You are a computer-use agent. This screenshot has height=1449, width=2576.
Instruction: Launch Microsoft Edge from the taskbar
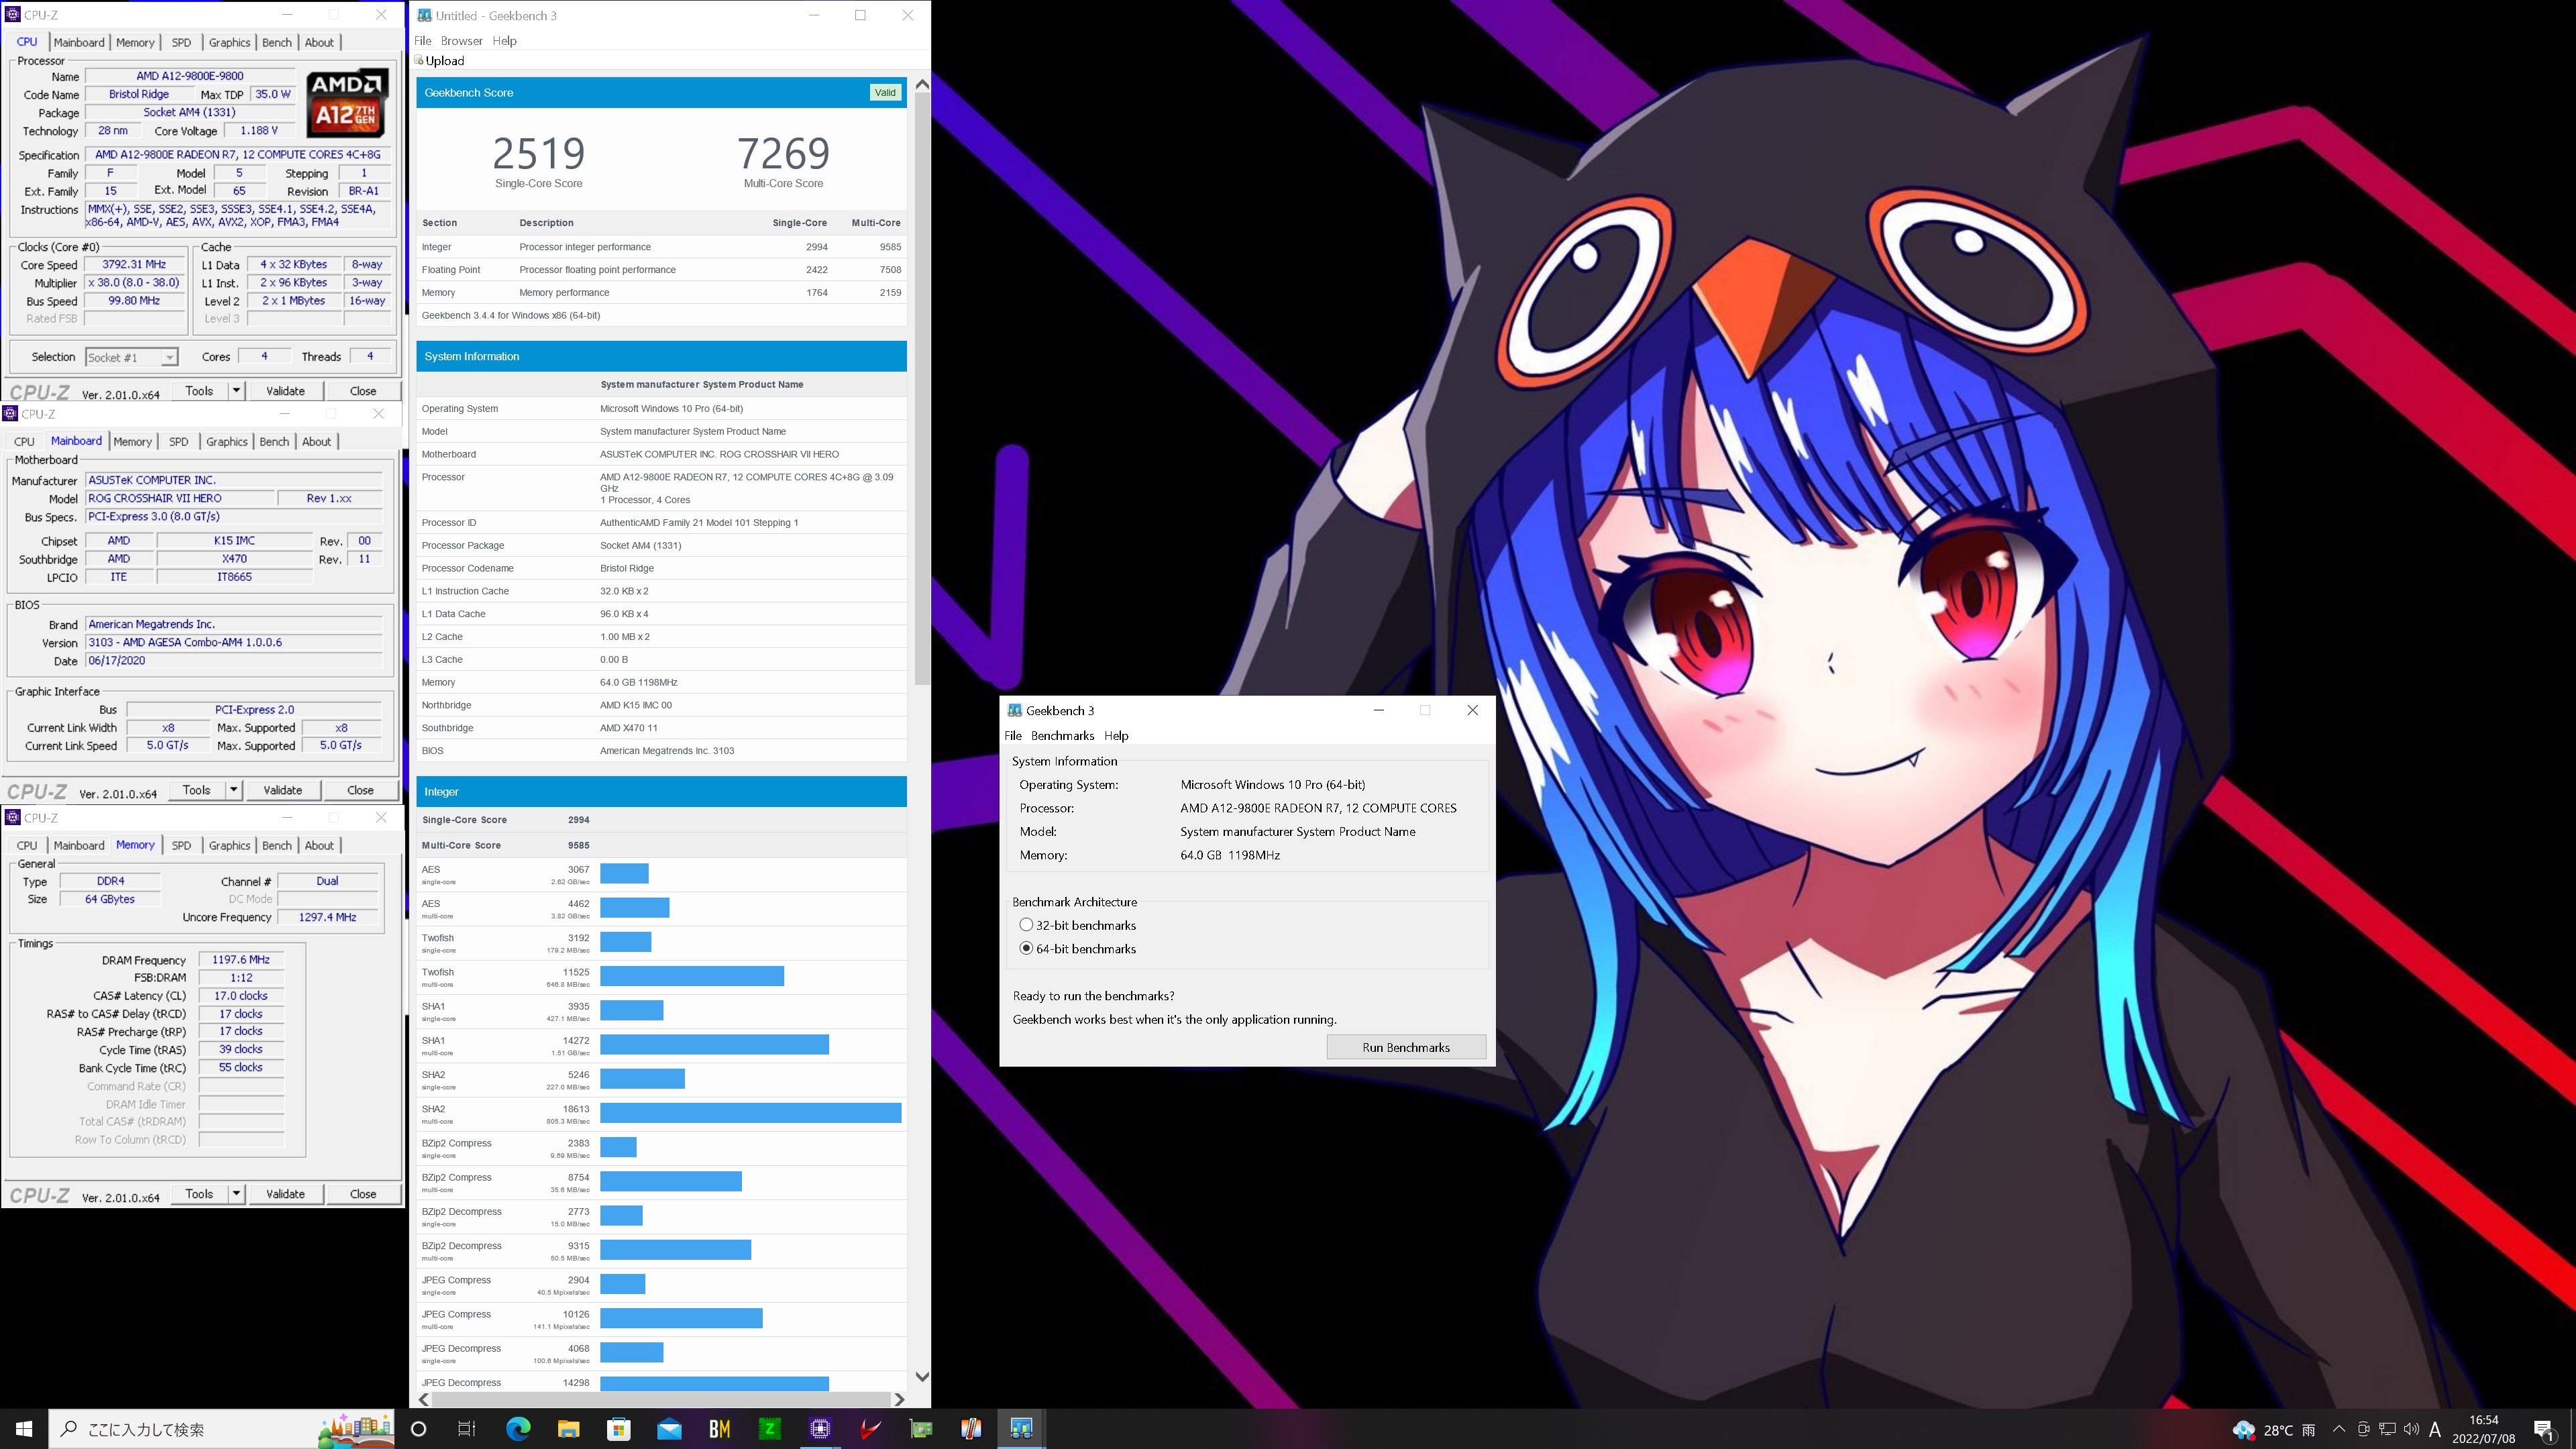[518, 1429]
